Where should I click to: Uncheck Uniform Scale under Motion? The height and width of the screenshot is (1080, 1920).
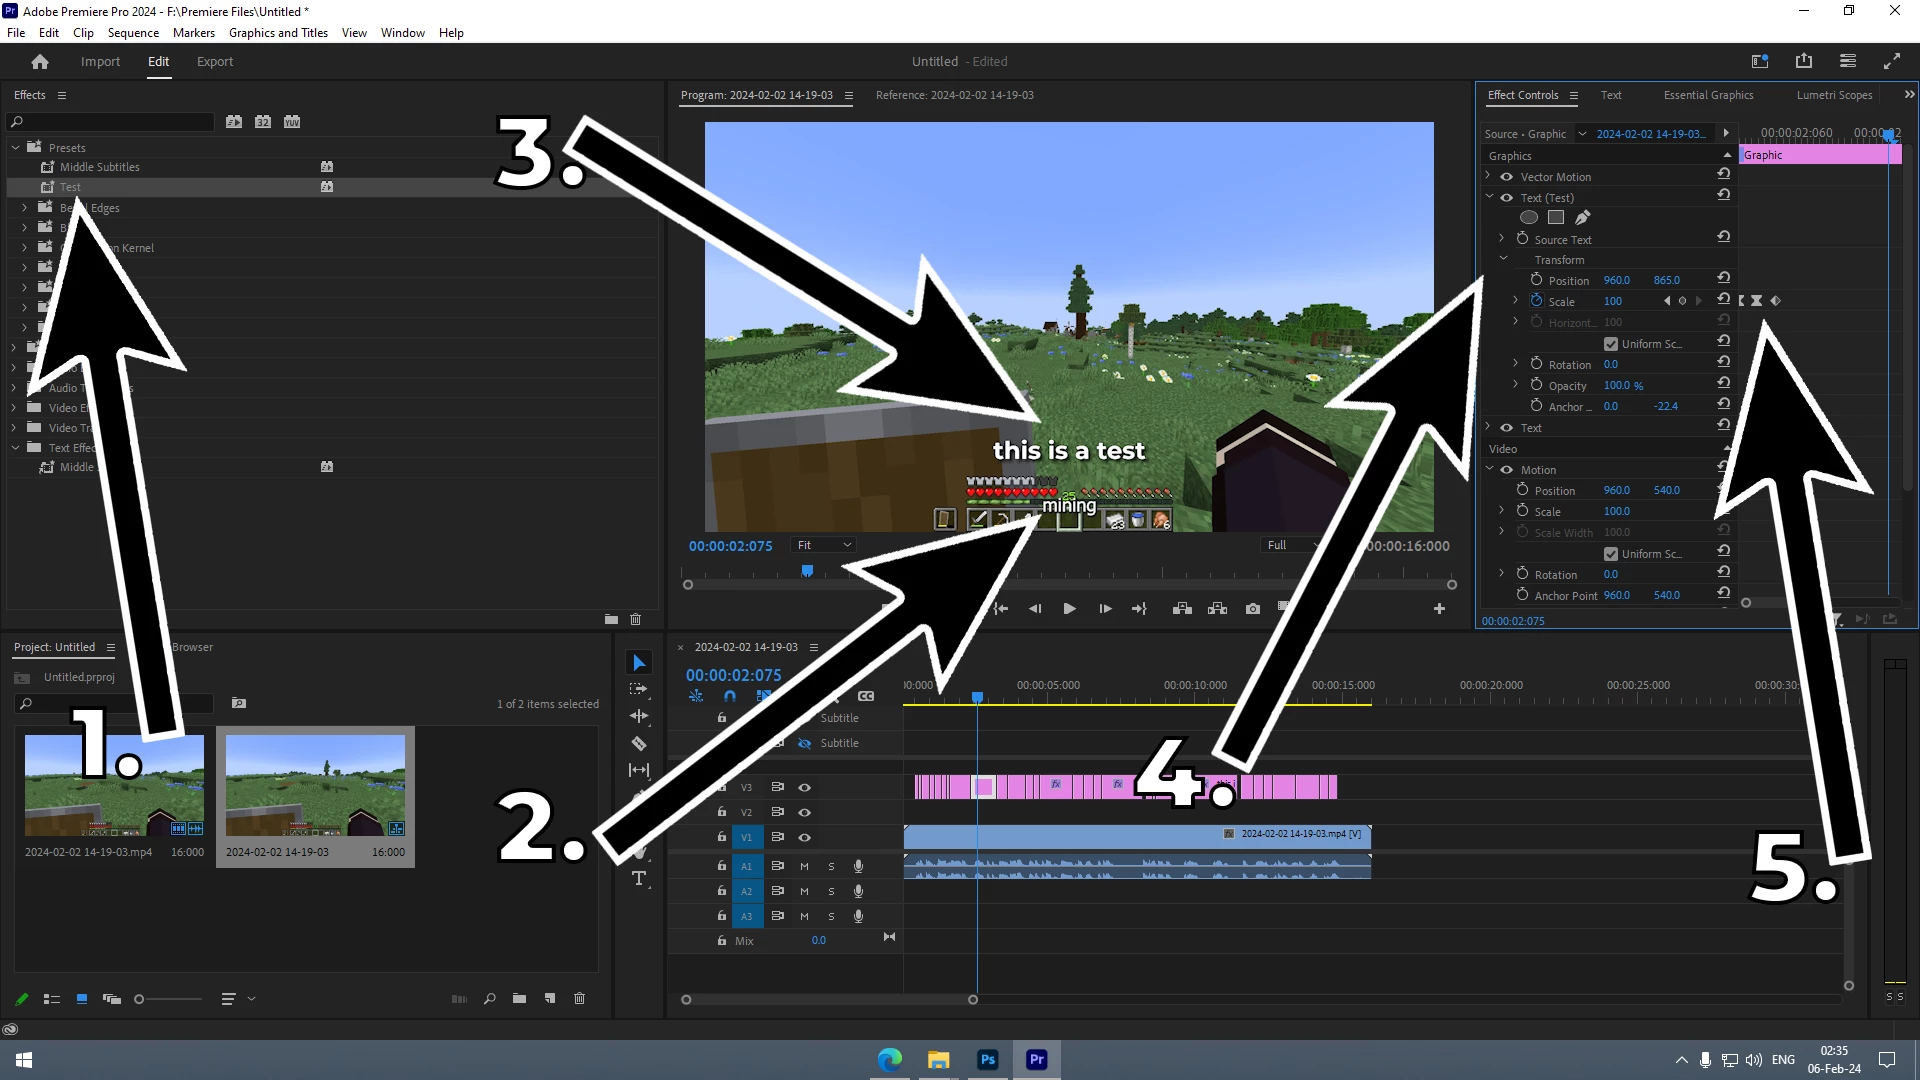pos(1610,553)
